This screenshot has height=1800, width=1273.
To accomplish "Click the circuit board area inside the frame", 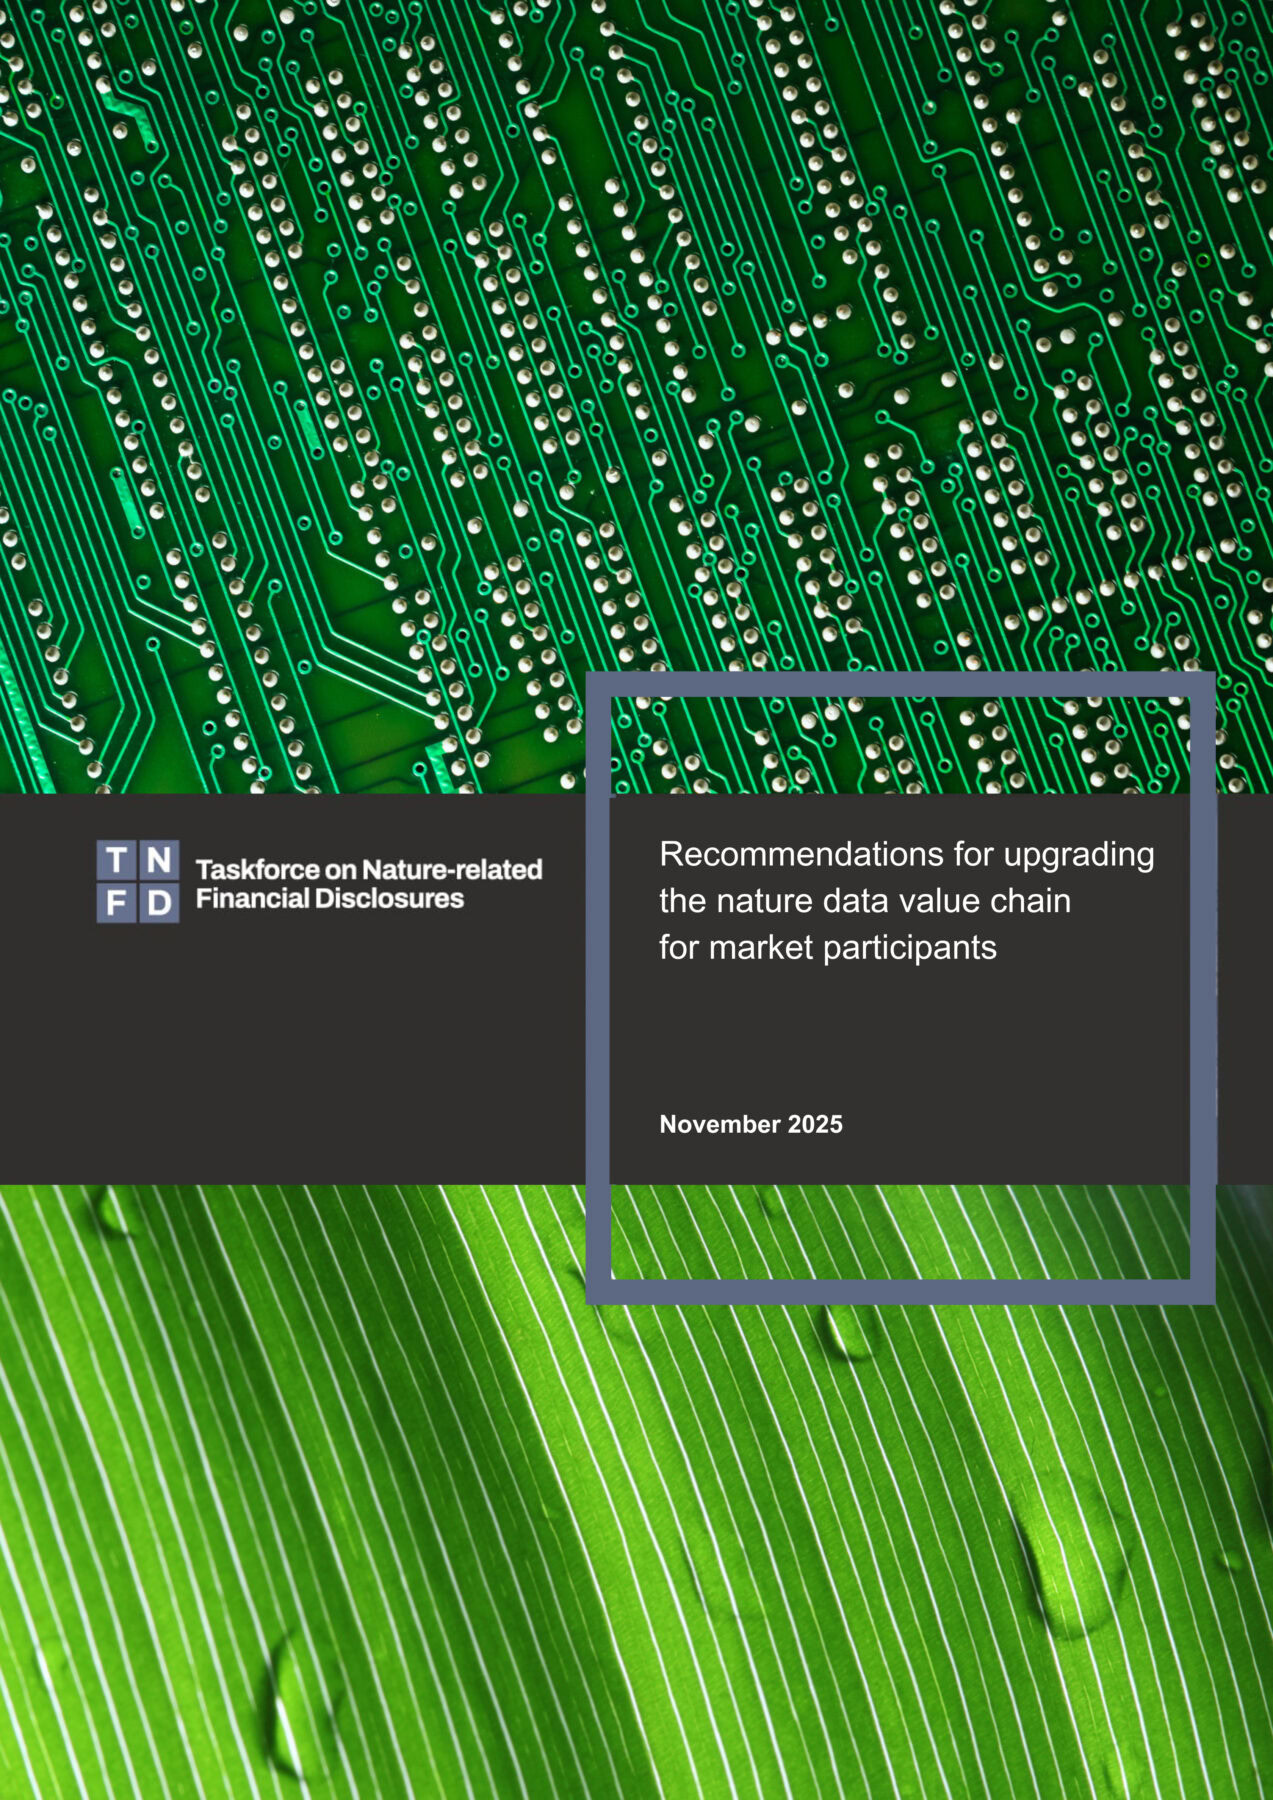I will pyautogui.click(x=900, y=745).
